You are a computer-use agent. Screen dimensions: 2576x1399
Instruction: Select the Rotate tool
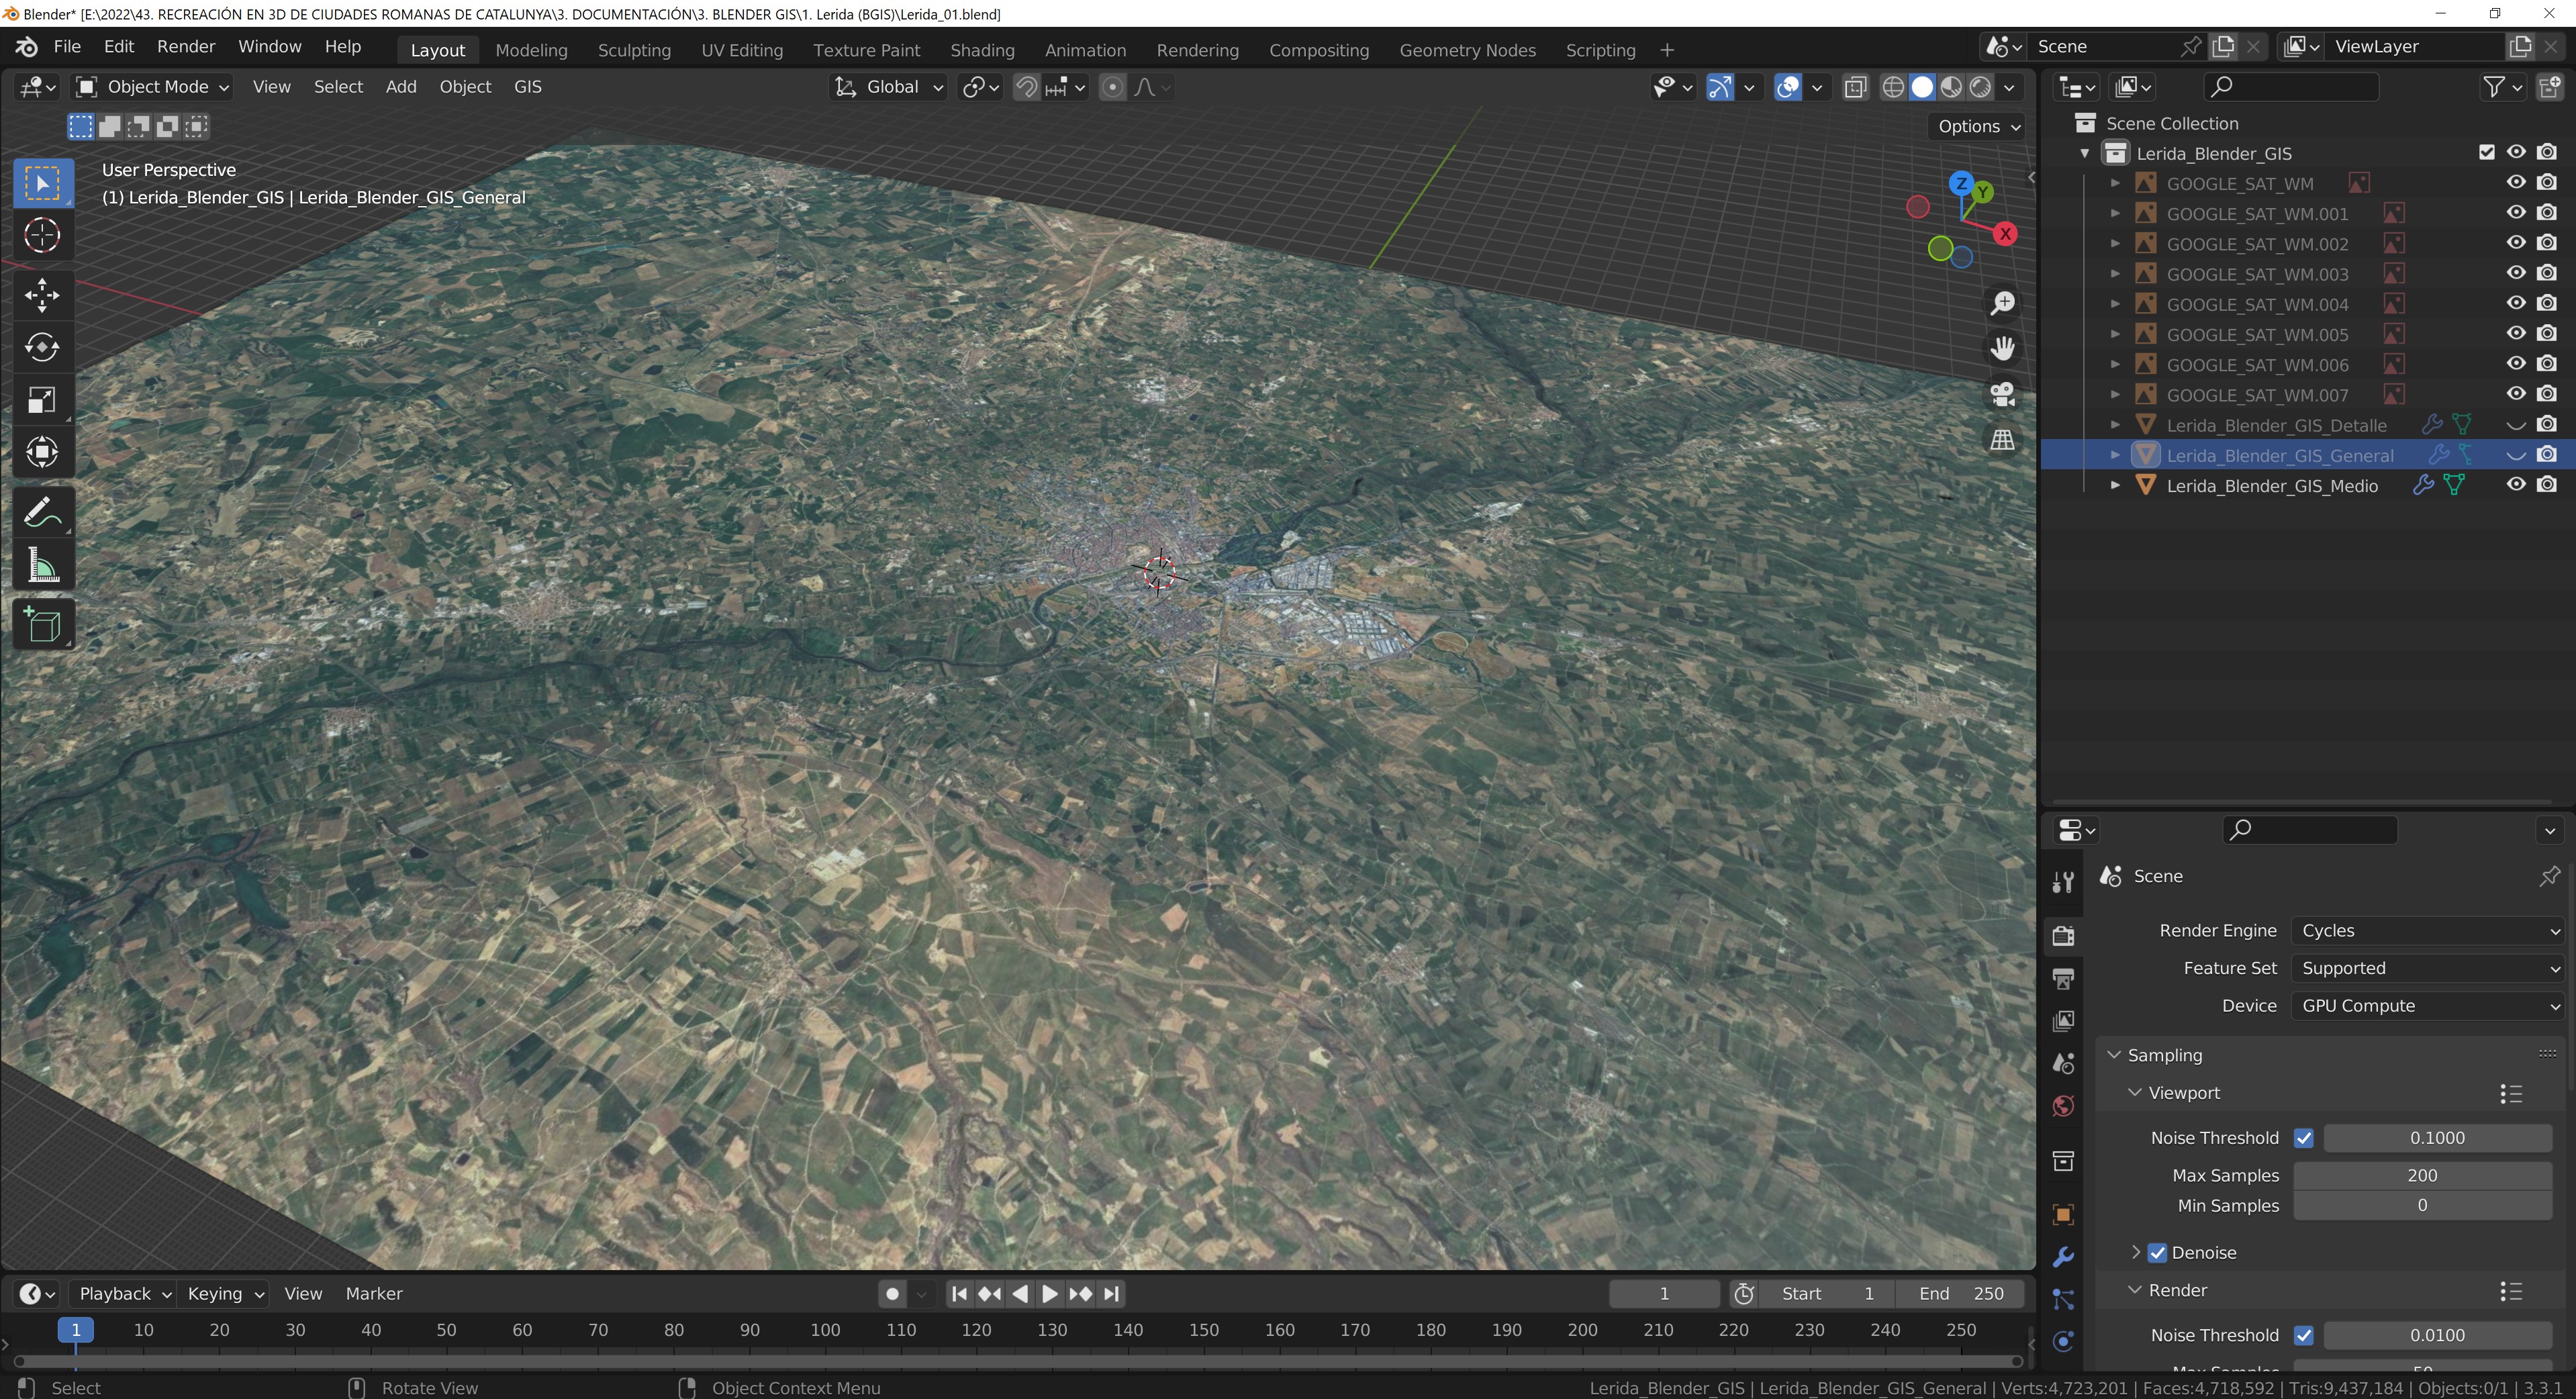click(x=42, y=348)
